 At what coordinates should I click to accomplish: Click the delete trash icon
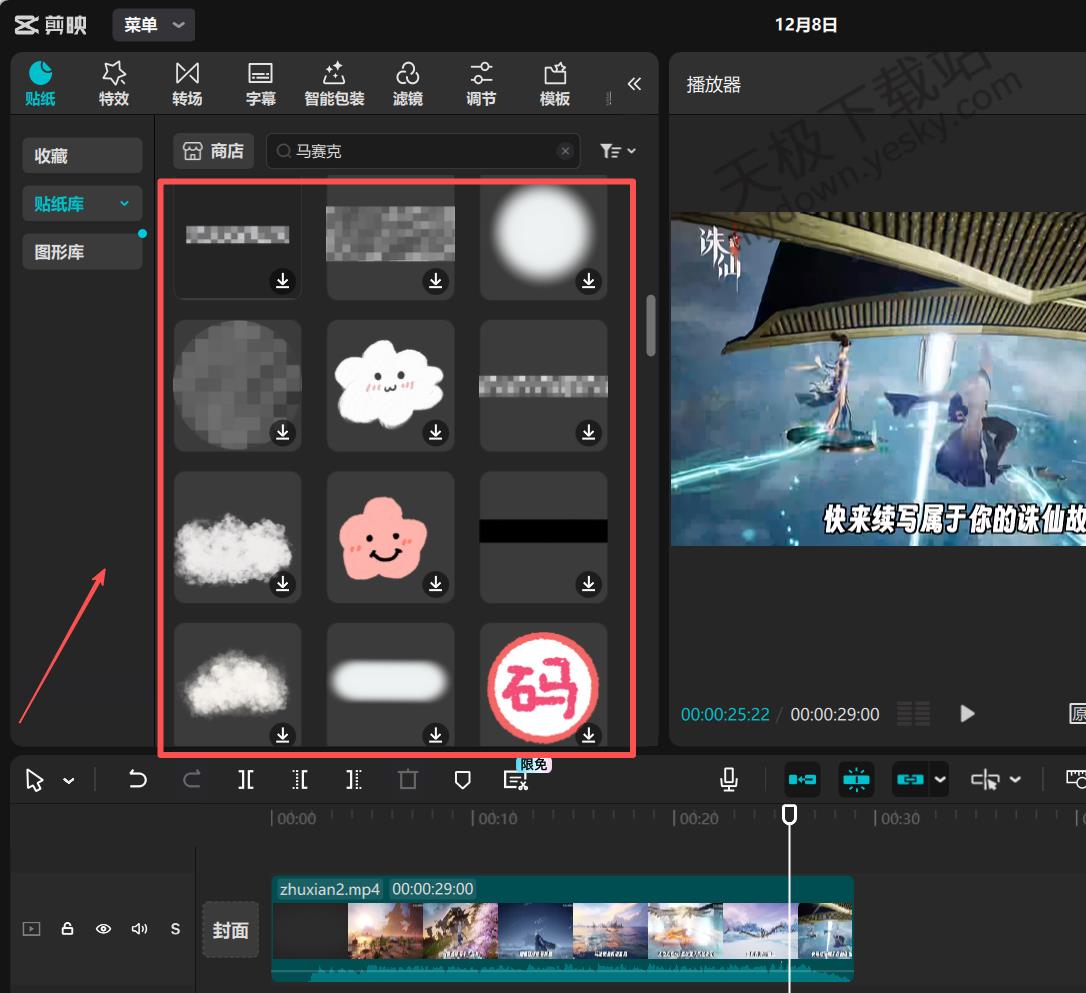click(407, 780)
